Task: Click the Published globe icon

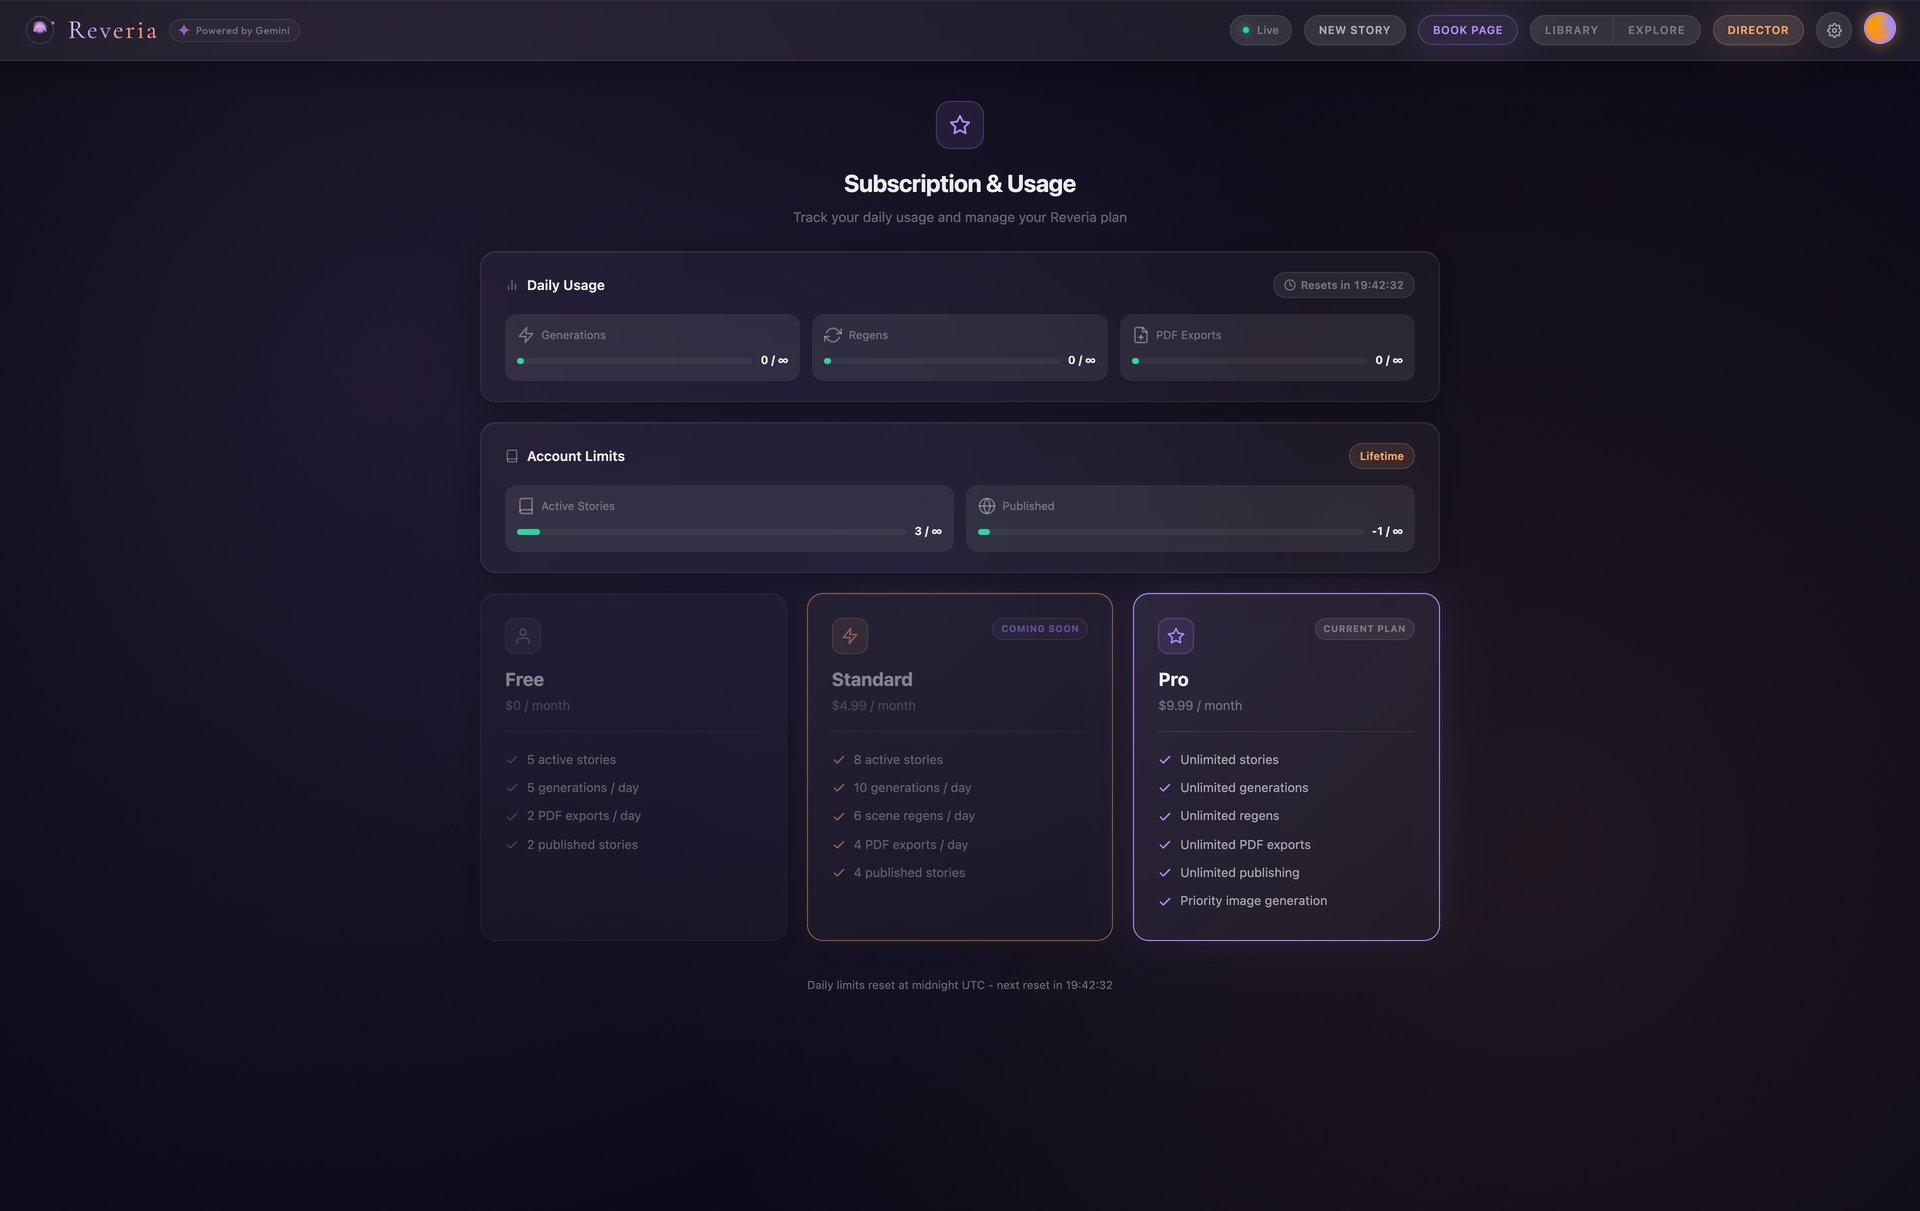Action: click(x=986, y=506)
